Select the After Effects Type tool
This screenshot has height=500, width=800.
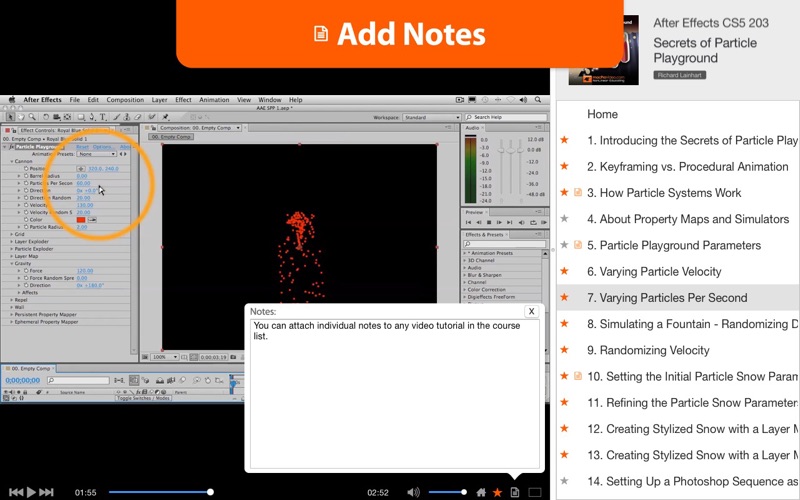click(103, 117)
